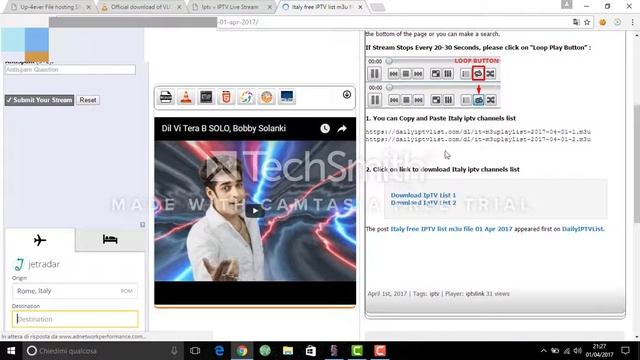
Task: Switch to Iptv - IPTV Live Stream tab
Action: point(231,7)
